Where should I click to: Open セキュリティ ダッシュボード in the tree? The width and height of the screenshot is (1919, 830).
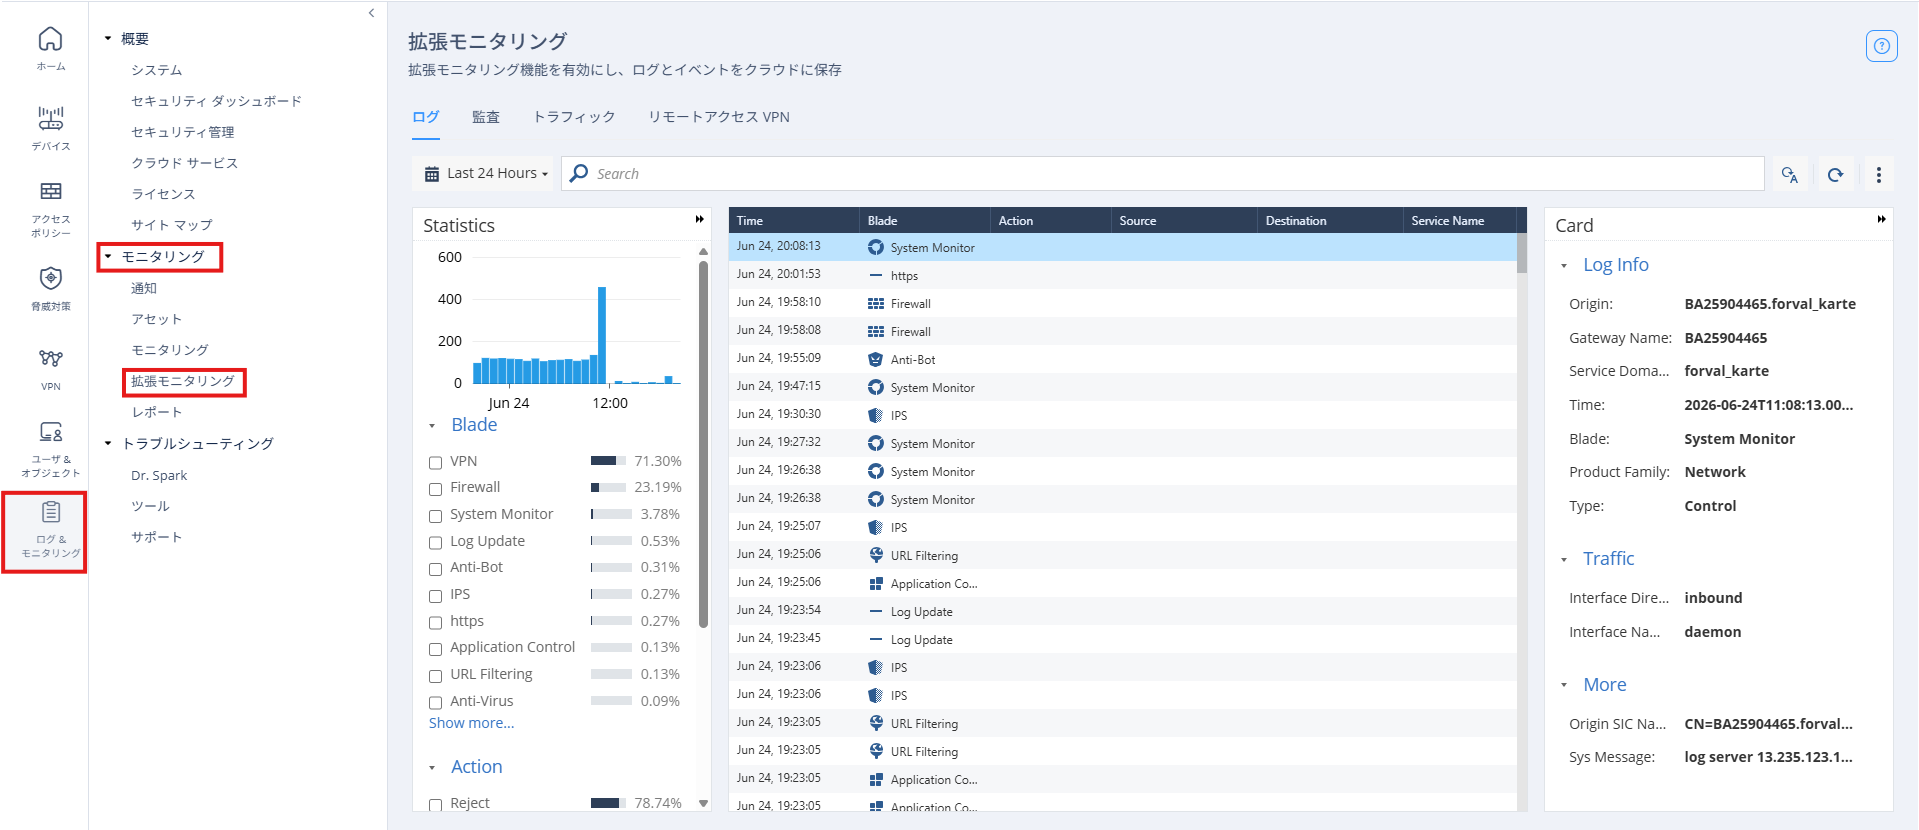pos(216,101)
